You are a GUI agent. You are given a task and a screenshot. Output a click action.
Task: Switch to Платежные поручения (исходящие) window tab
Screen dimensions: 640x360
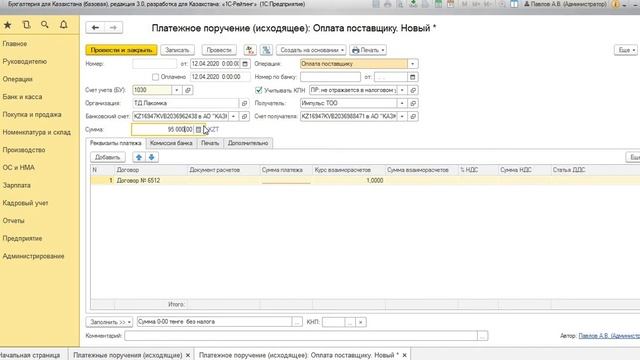pos(128,355)
